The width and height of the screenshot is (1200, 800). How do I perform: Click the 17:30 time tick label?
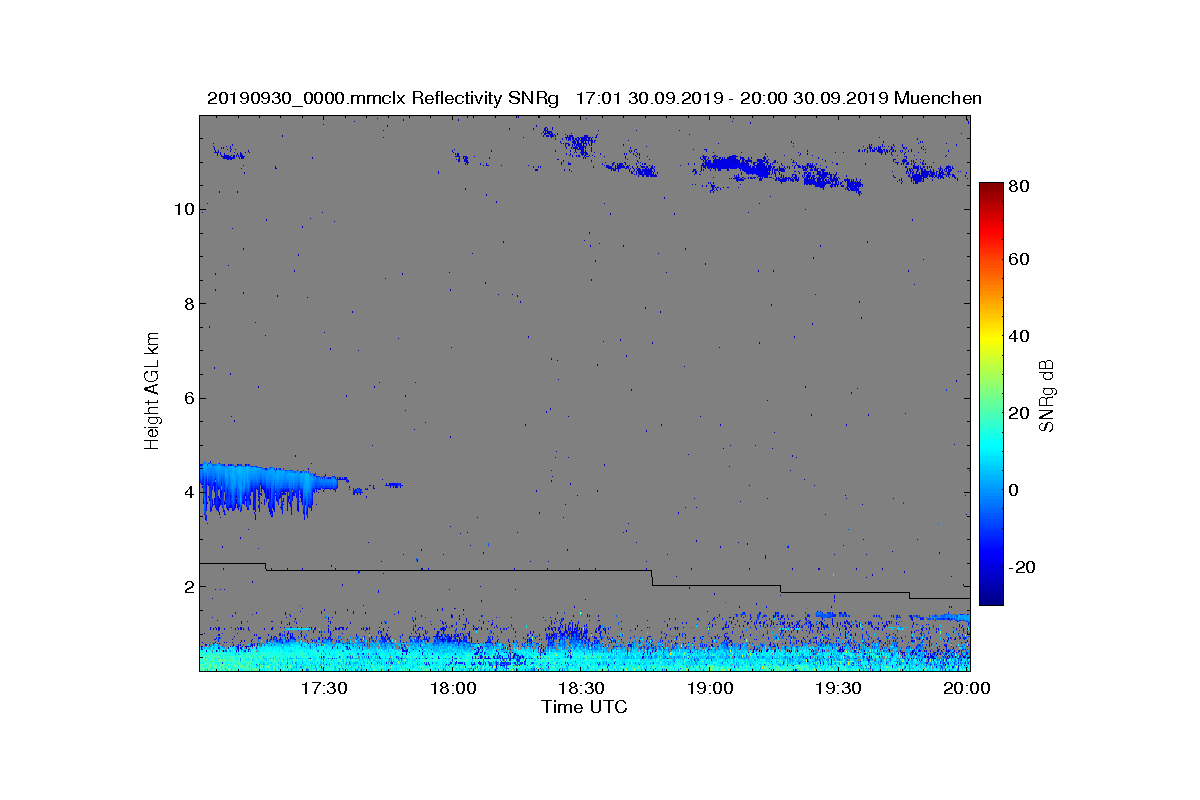[x=324, y=688]
